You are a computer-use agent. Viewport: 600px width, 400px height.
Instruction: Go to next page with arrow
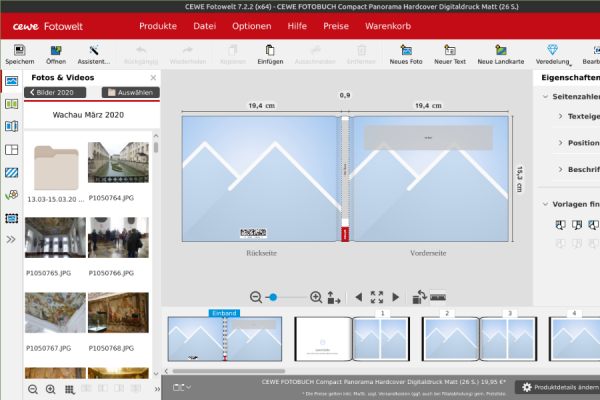pos(396,297)
